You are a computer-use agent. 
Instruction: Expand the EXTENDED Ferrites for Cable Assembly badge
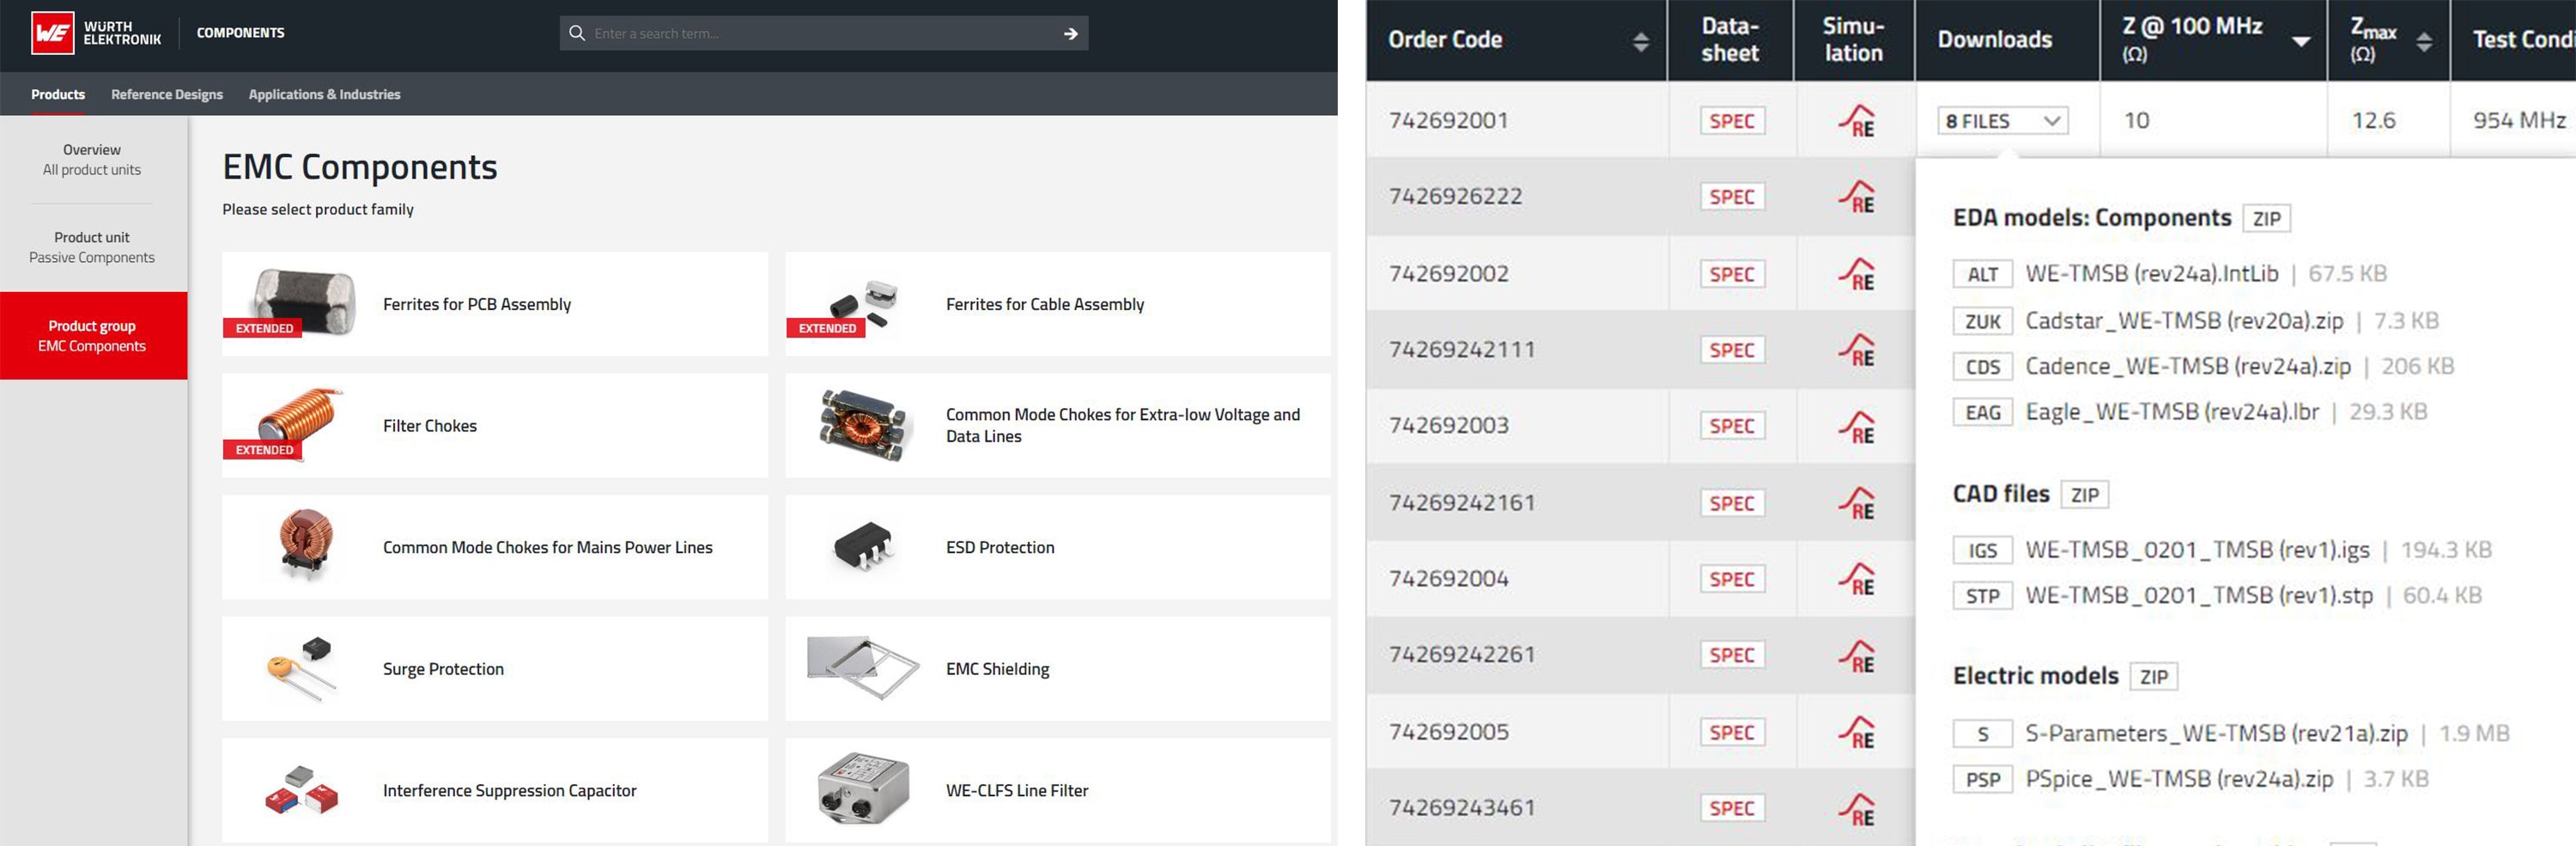pyautogui.click(x=826, y=328)
